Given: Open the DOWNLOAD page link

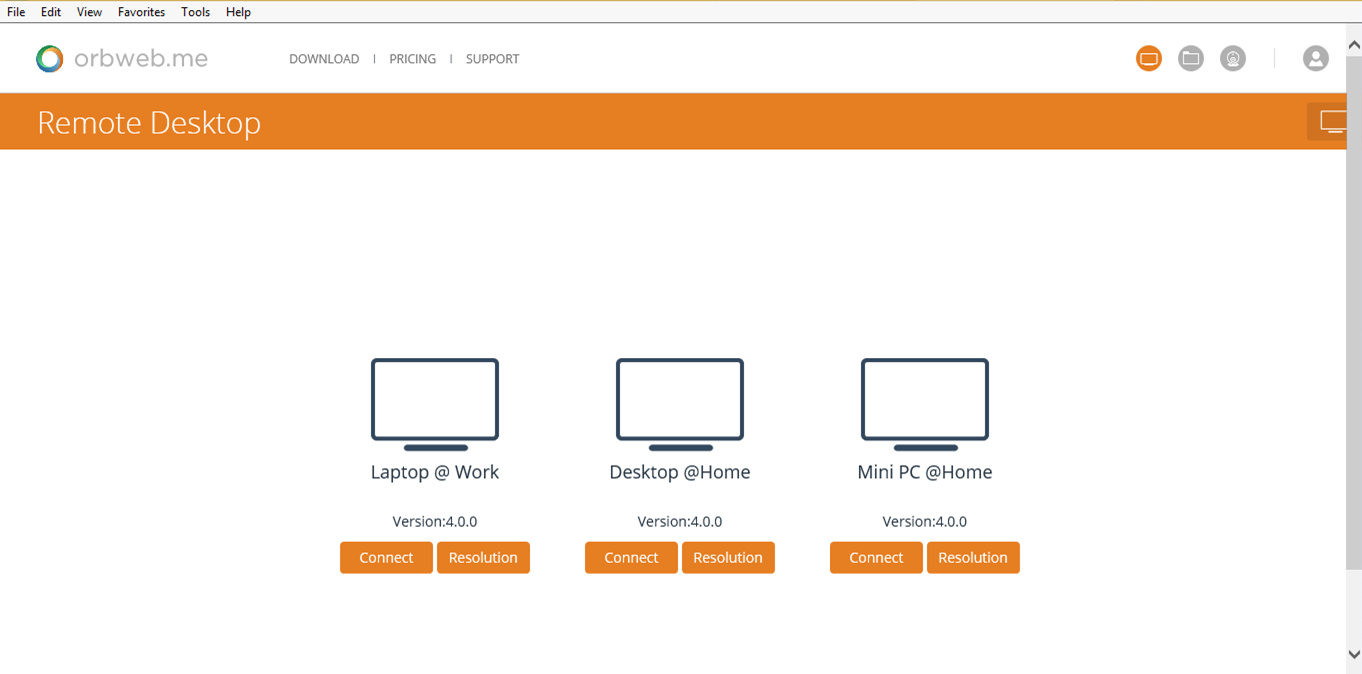Looking at the screenshot, I should [324, 58].
